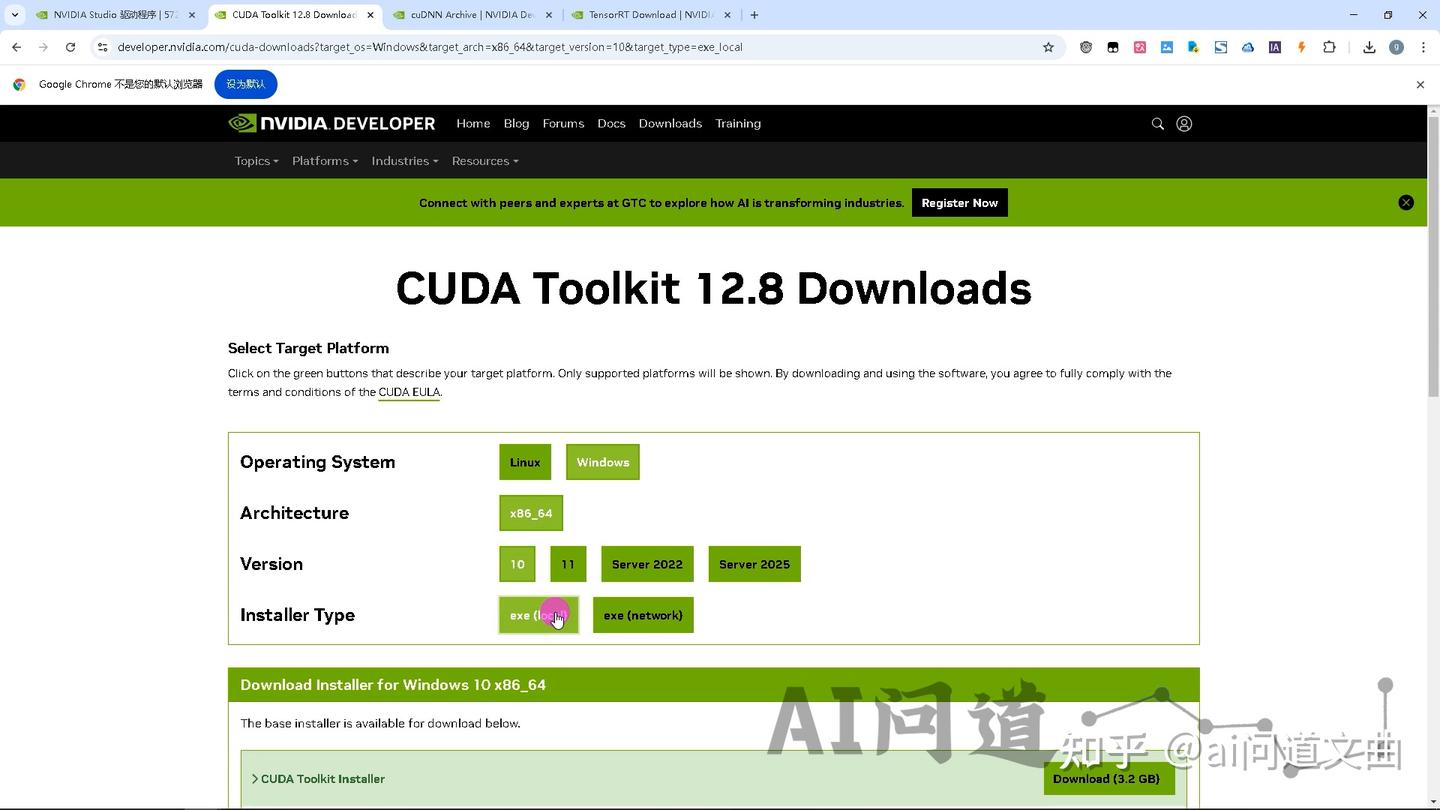The width and height of the screenshot is (1440, 810).
Task: Open search on NVIDIA Developer site
Action: click(1157, 123)
